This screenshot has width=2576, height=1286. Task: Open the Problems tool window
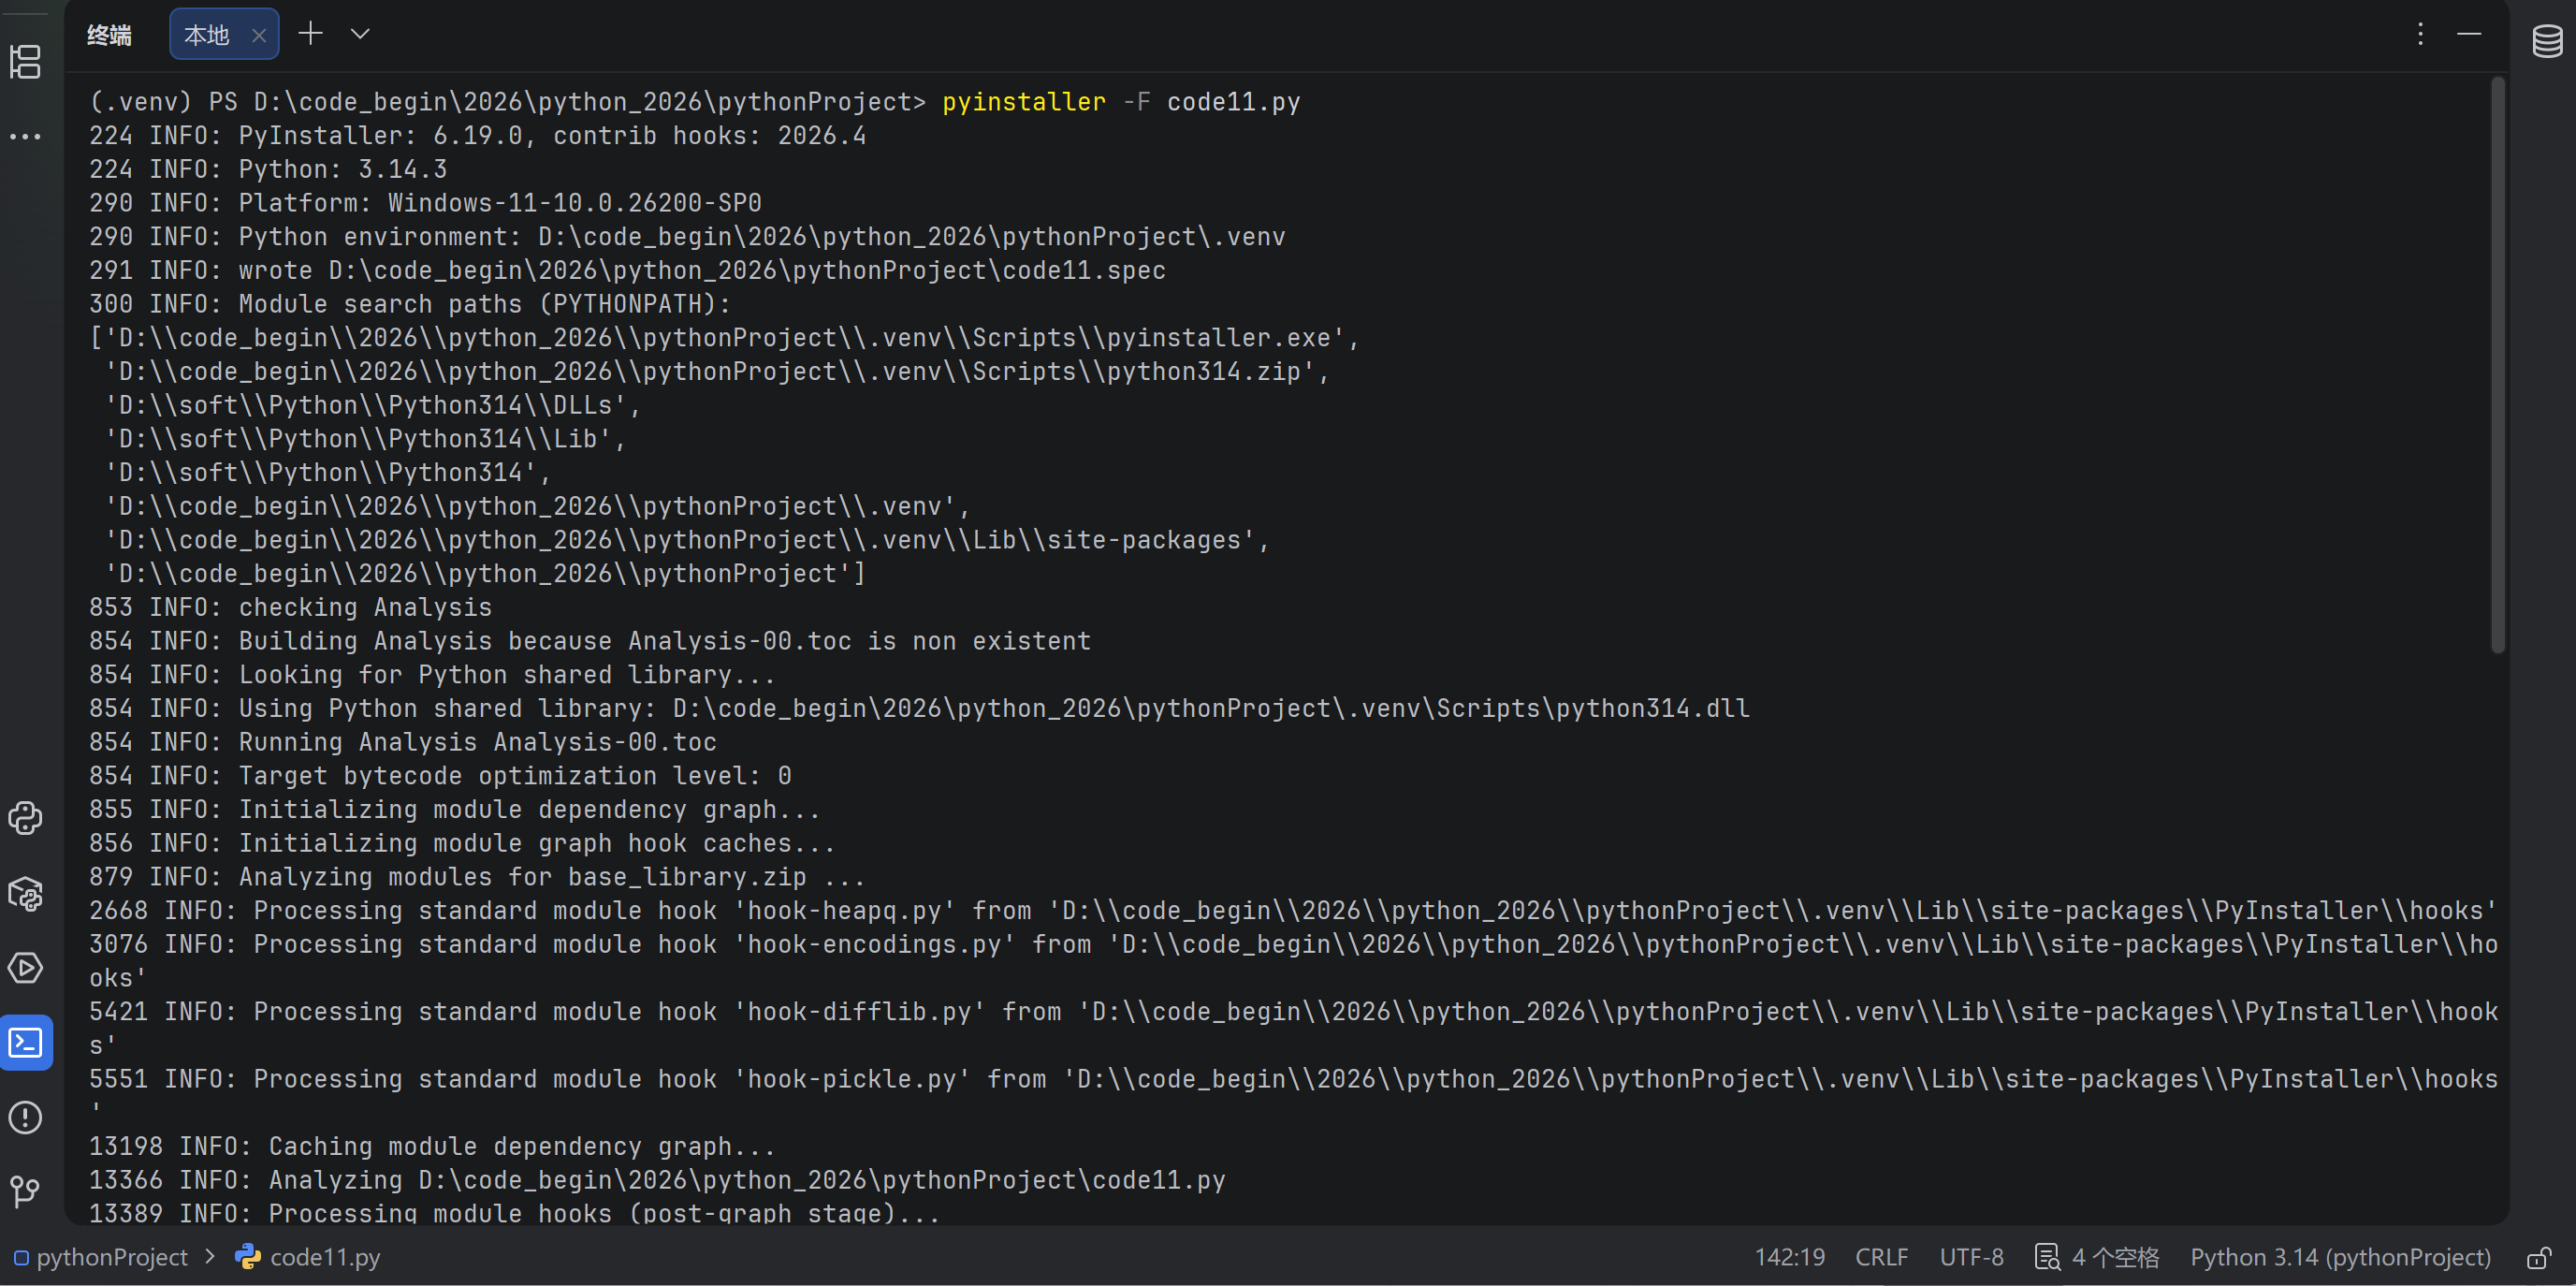point(25,1117)
